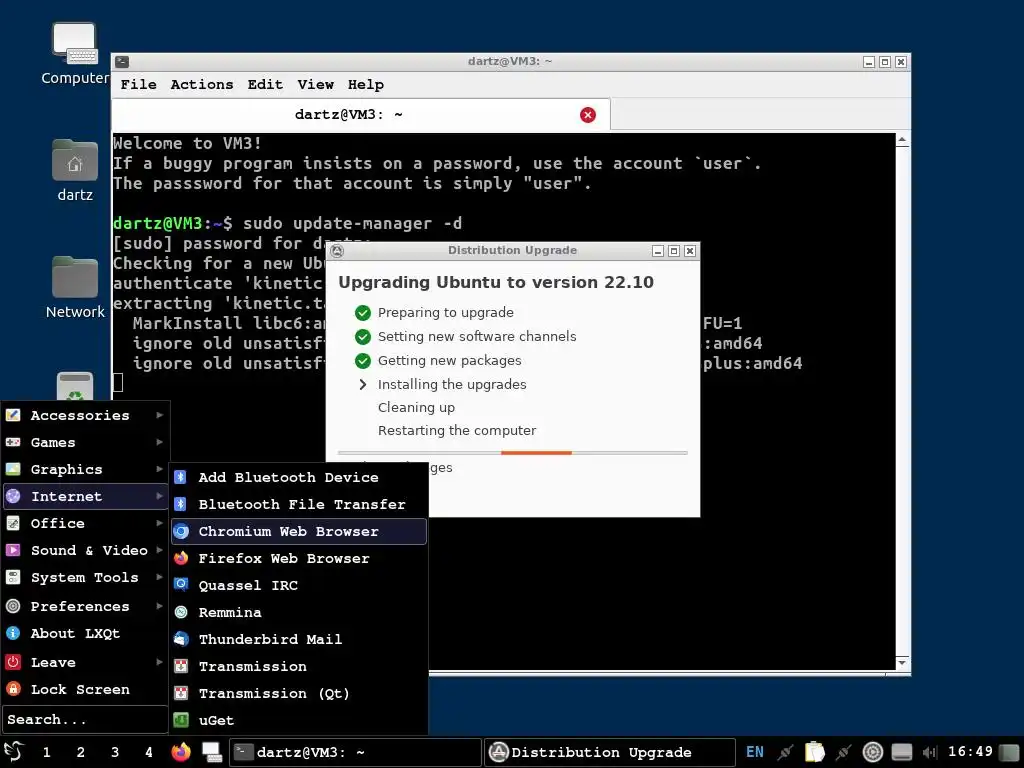Screen dimensions: 1024x768
Task: Launch Thunderbird Mail
Action: (x=298, y=639)
